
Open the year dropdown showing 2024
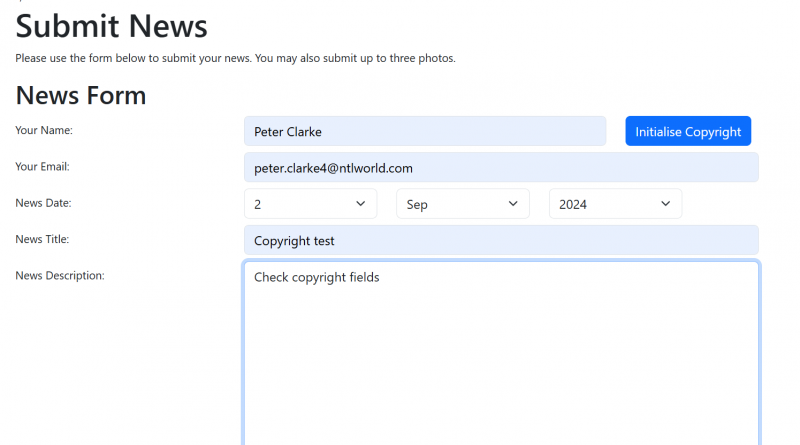[x=615, y=204]
